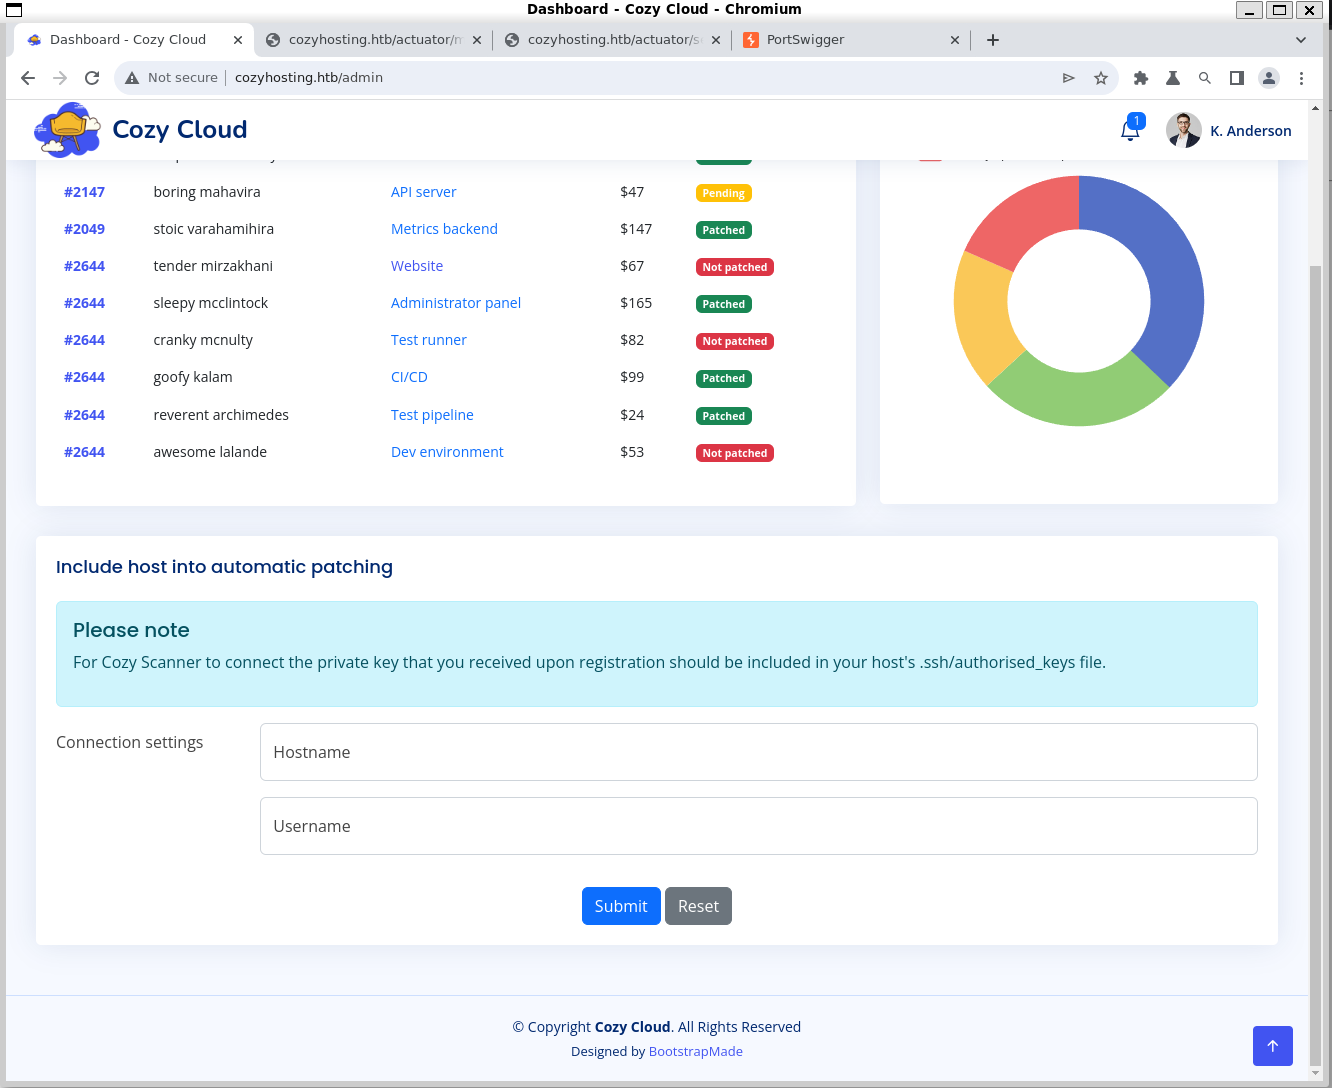
Task: Click the PortSwigger tab favicon
Action: [x=751, y=40]
